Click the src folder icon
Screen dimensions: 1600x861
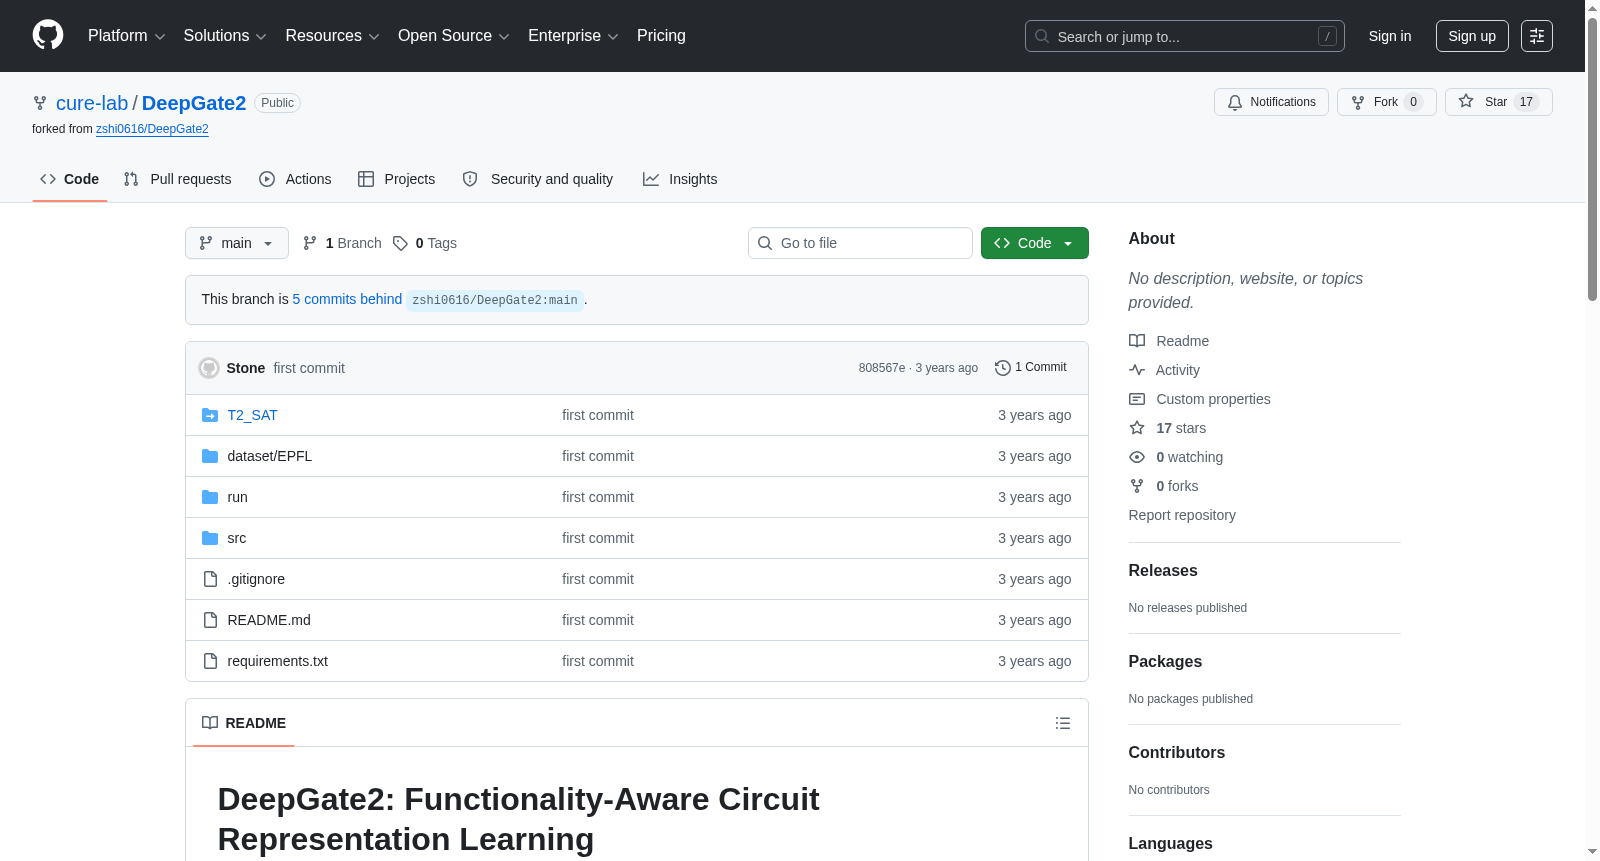210,538
